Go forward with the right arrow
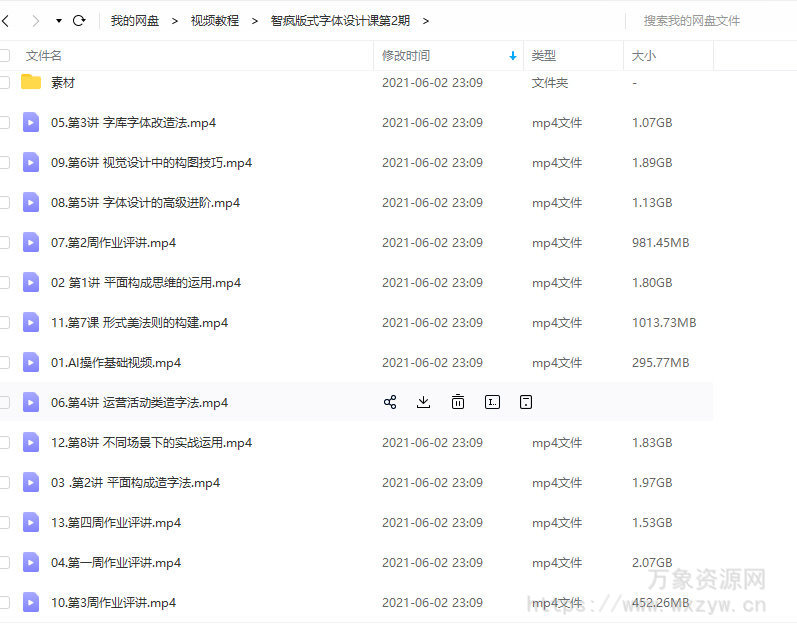 click(x=35, y=21)
